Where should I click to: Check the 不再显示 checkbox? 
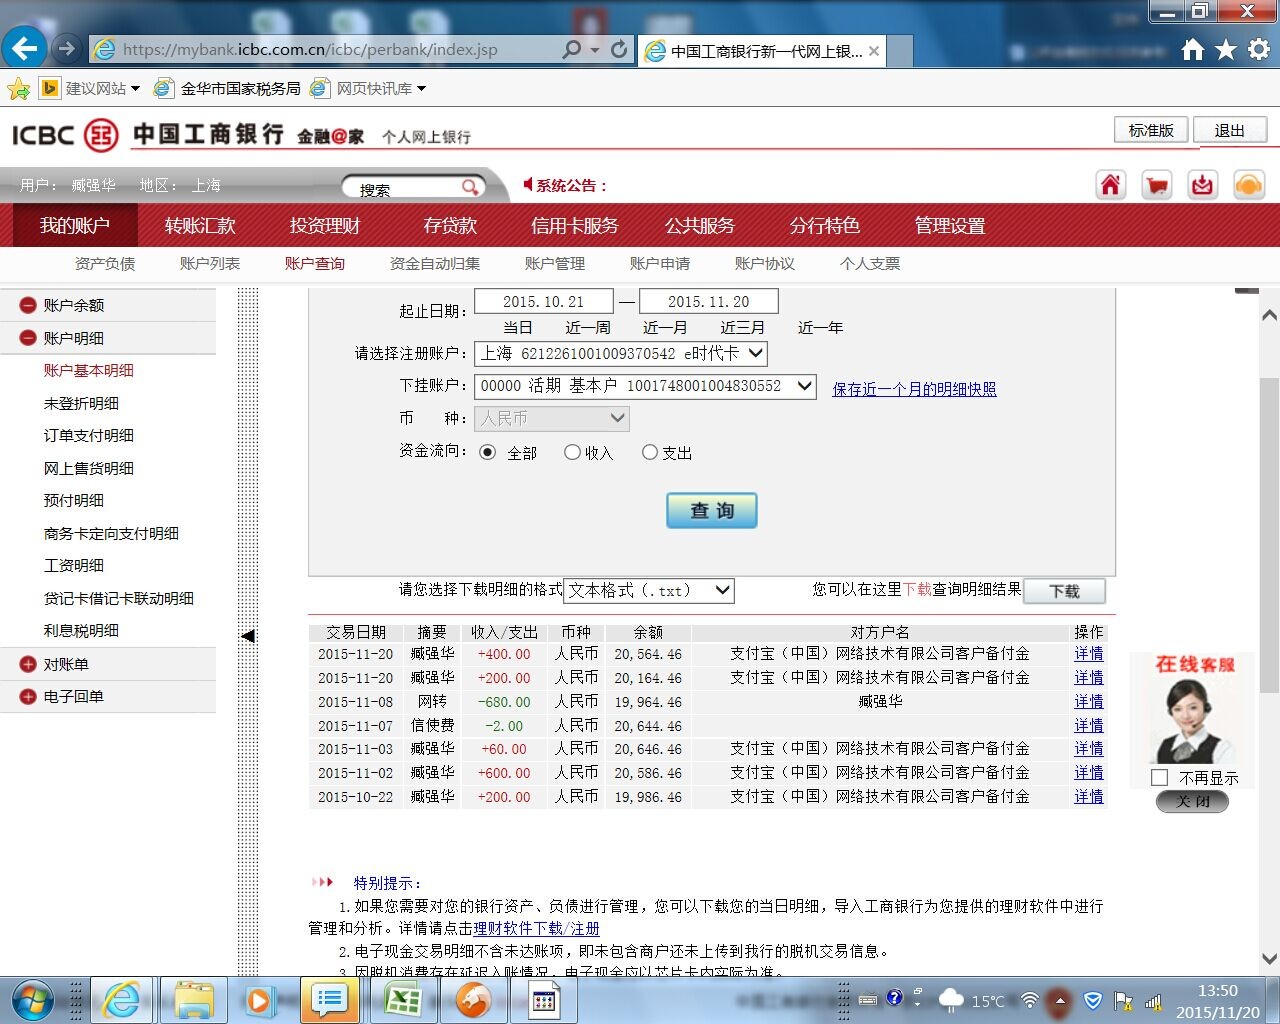(1160, 777)
